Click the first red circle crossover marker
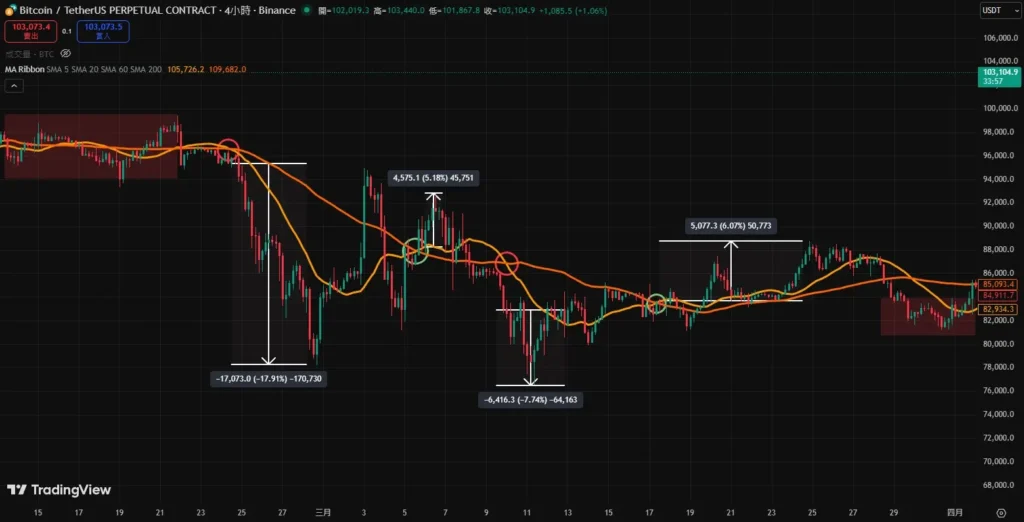The width and height of the screenshot is (1024, 522). point(228,150)
